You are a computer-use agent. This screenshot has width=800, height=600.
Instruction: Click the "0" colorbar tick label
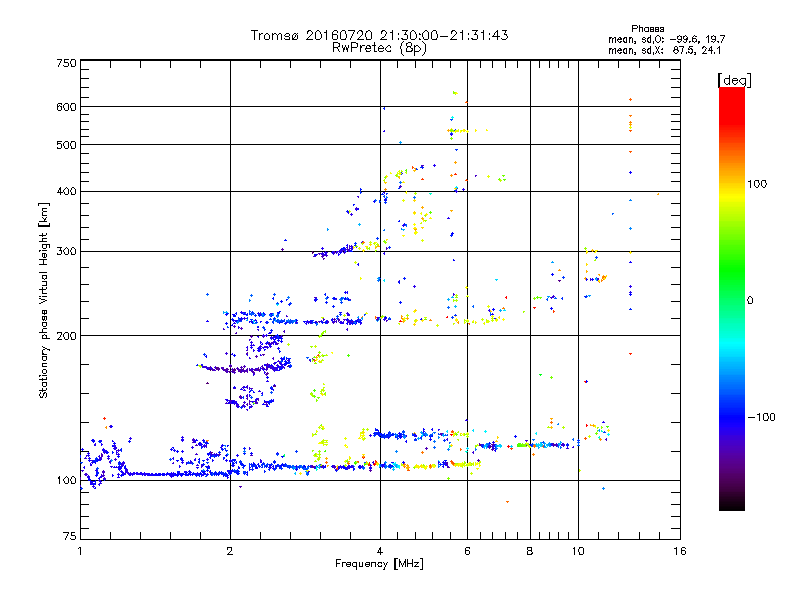[750, 300]
